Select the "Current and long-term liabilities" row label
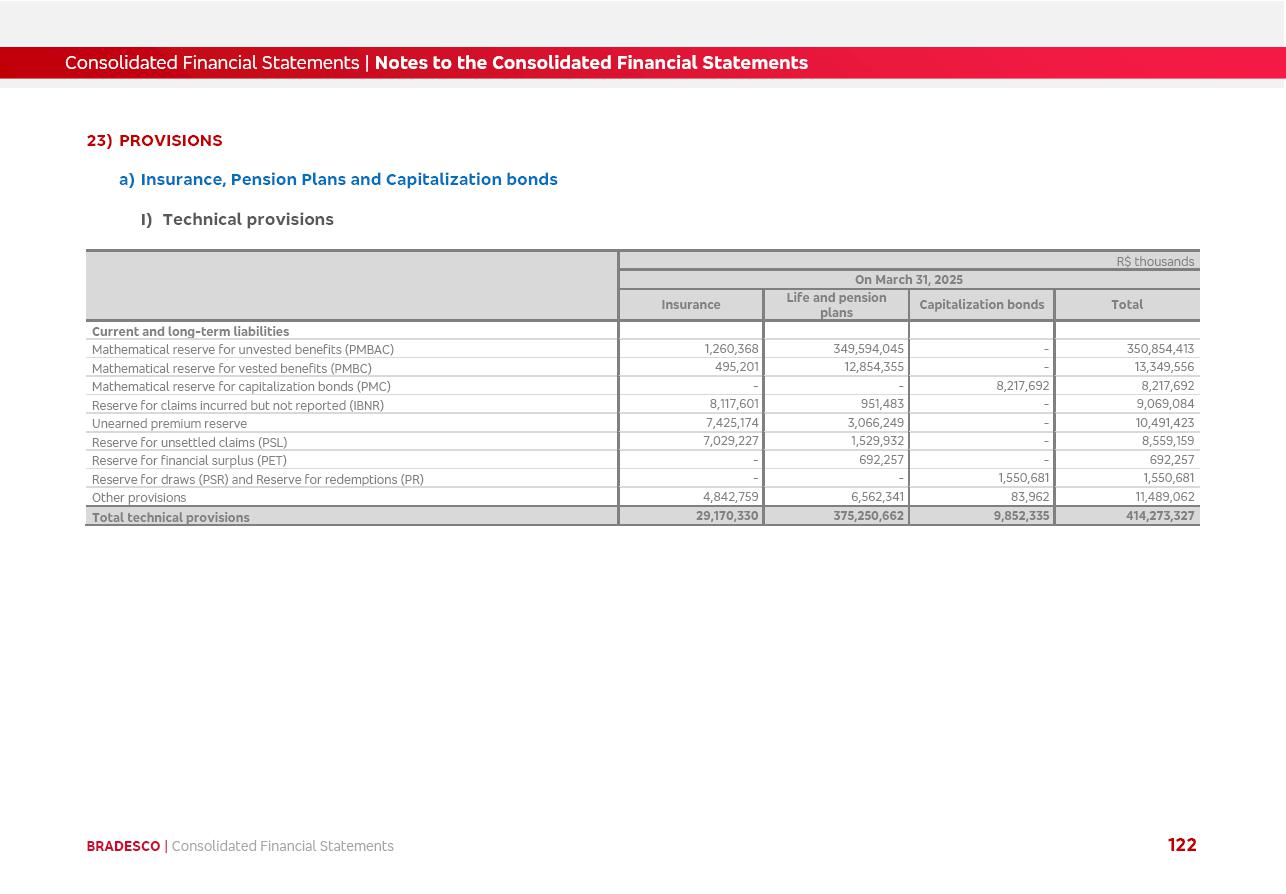Screen dimensions: 1286x894 point(190,332)
